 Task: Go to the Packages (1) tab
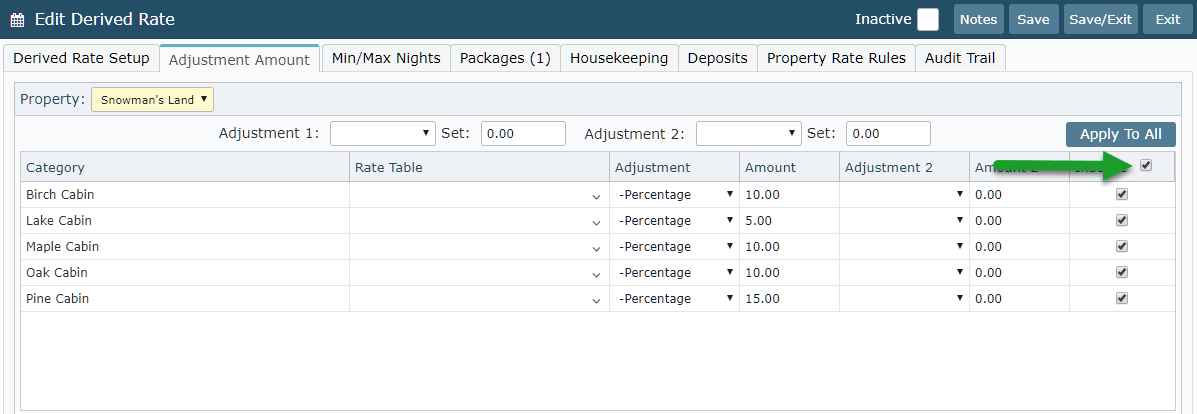(x=505, y=58)
